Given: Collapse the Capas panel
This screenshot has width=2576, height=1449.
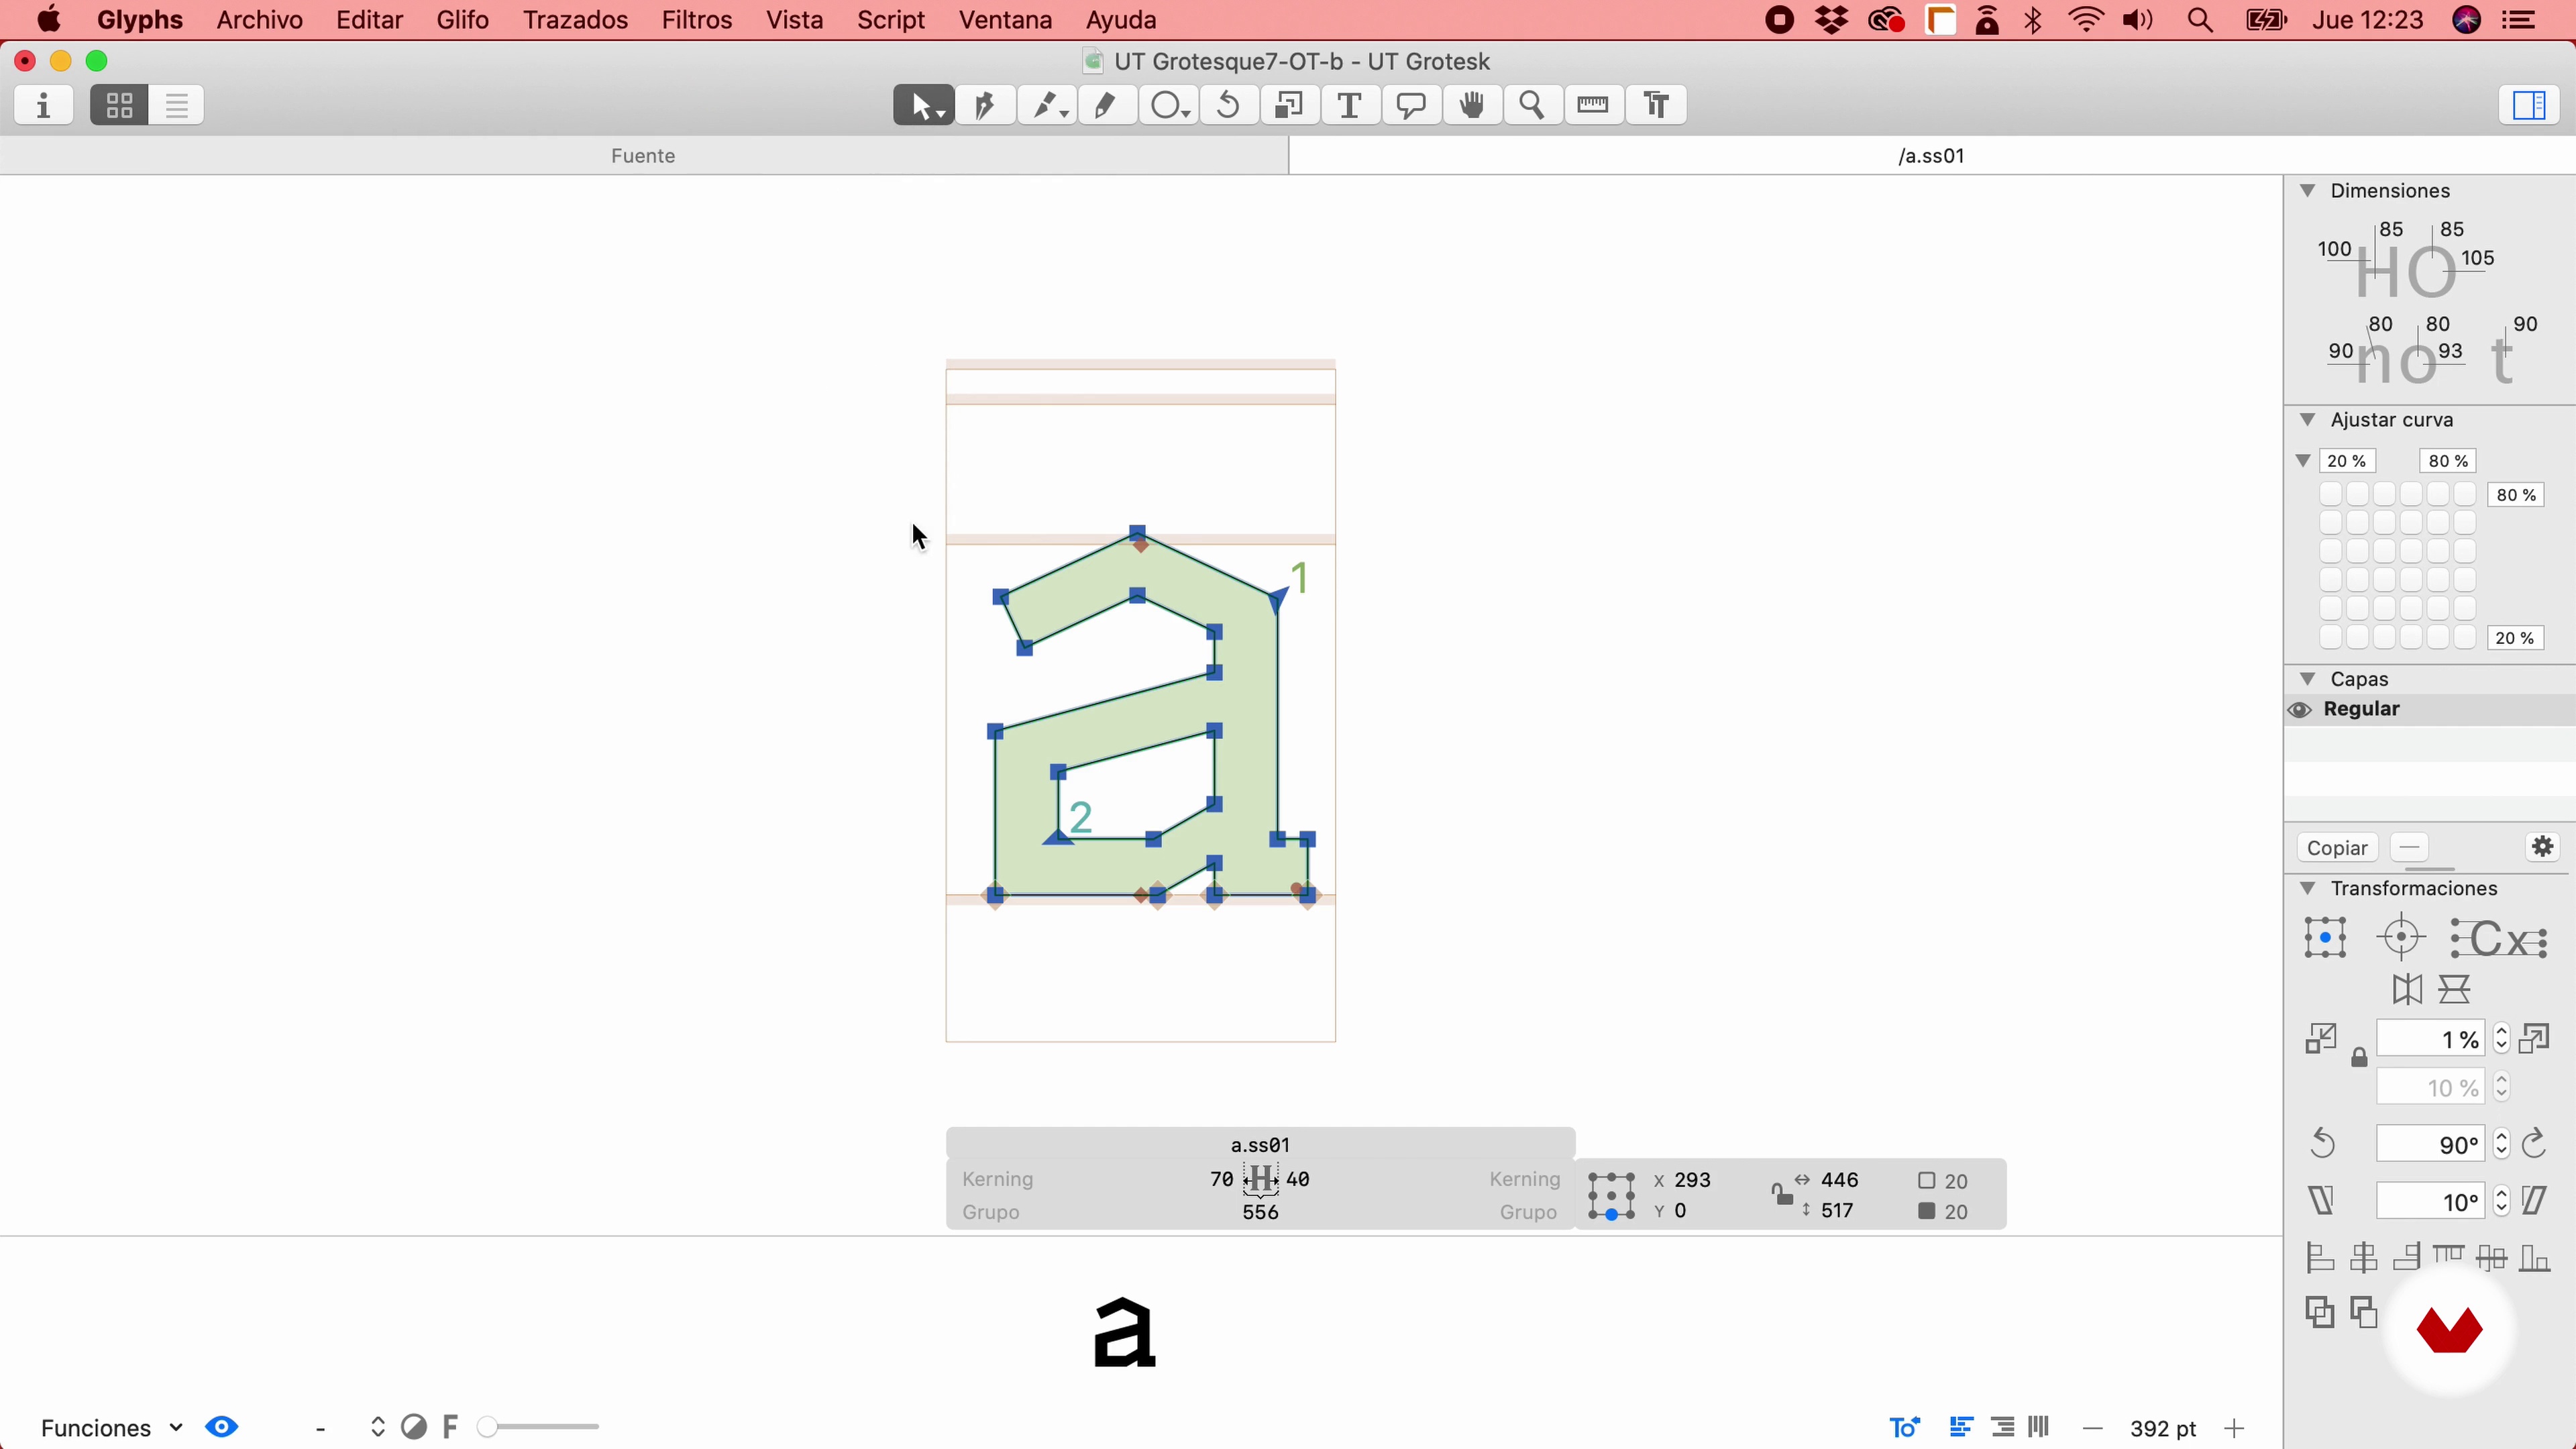Looking at the screenshot, I should [x=2308, y=678].
